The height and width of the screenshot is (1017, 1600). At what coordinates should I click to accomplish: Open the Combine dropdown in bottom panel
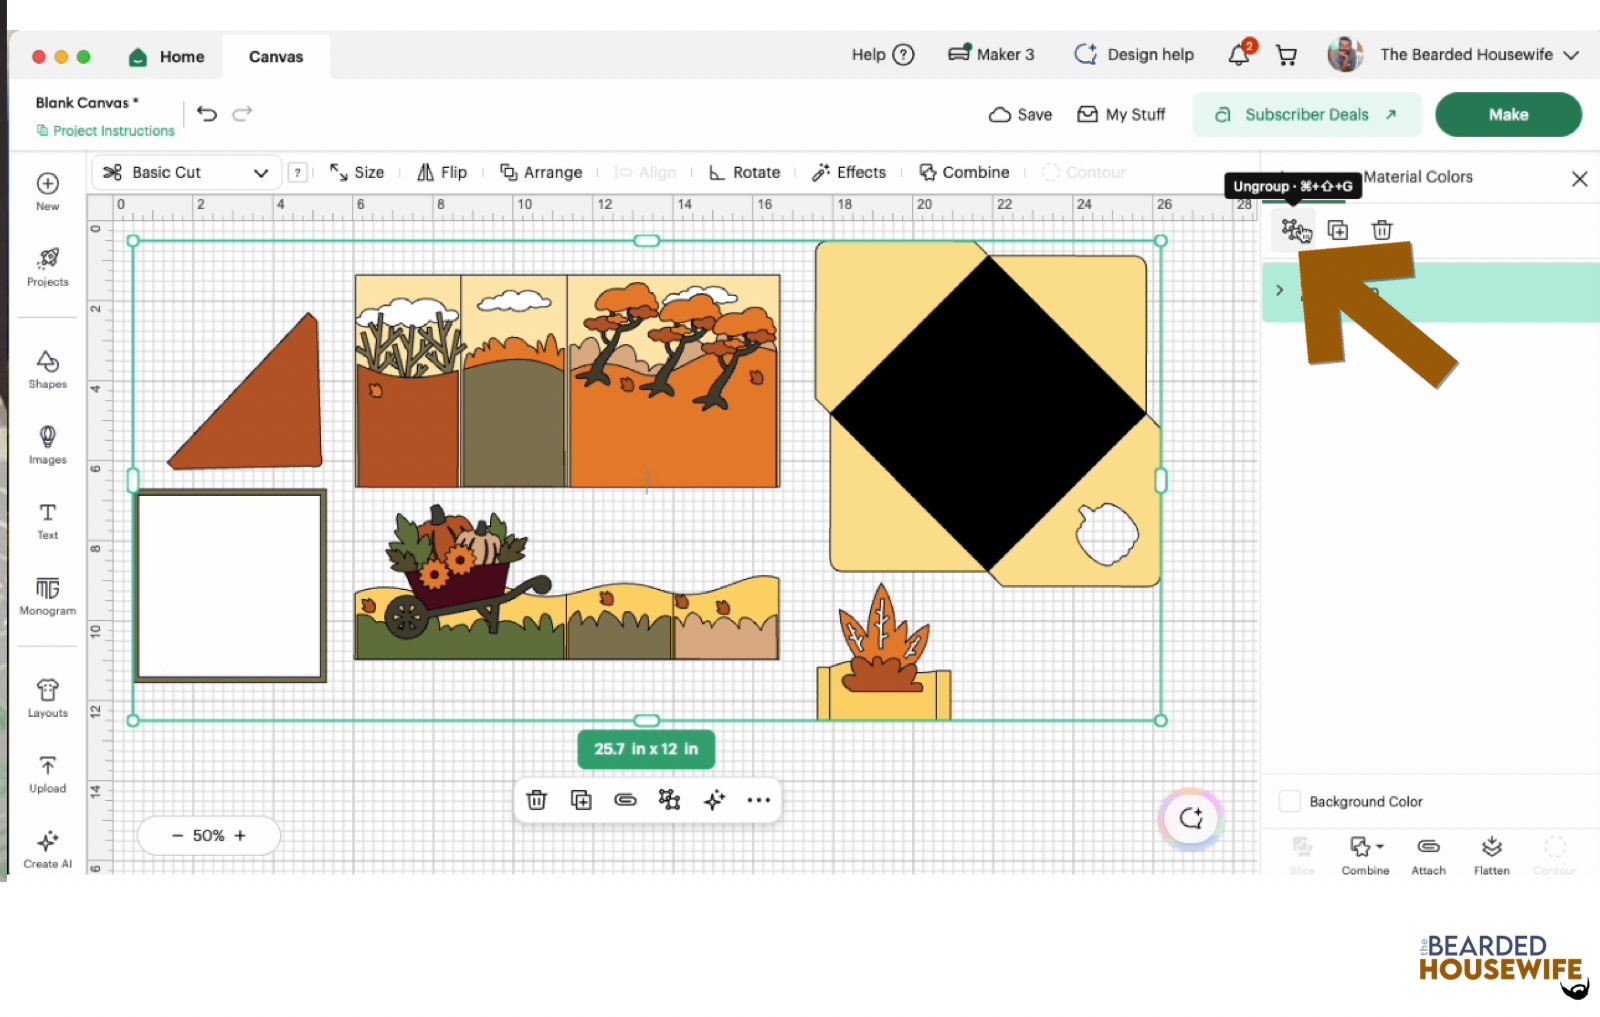[x=1366, y=855]
